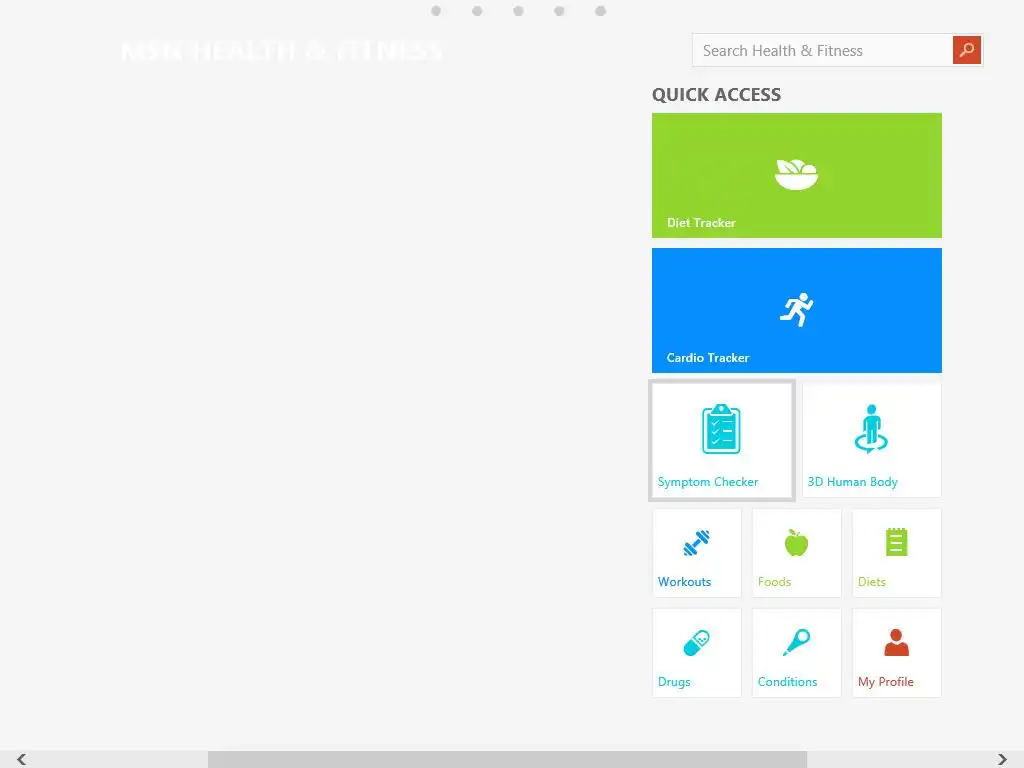Open the Diets notepad tile

point(897,553)
